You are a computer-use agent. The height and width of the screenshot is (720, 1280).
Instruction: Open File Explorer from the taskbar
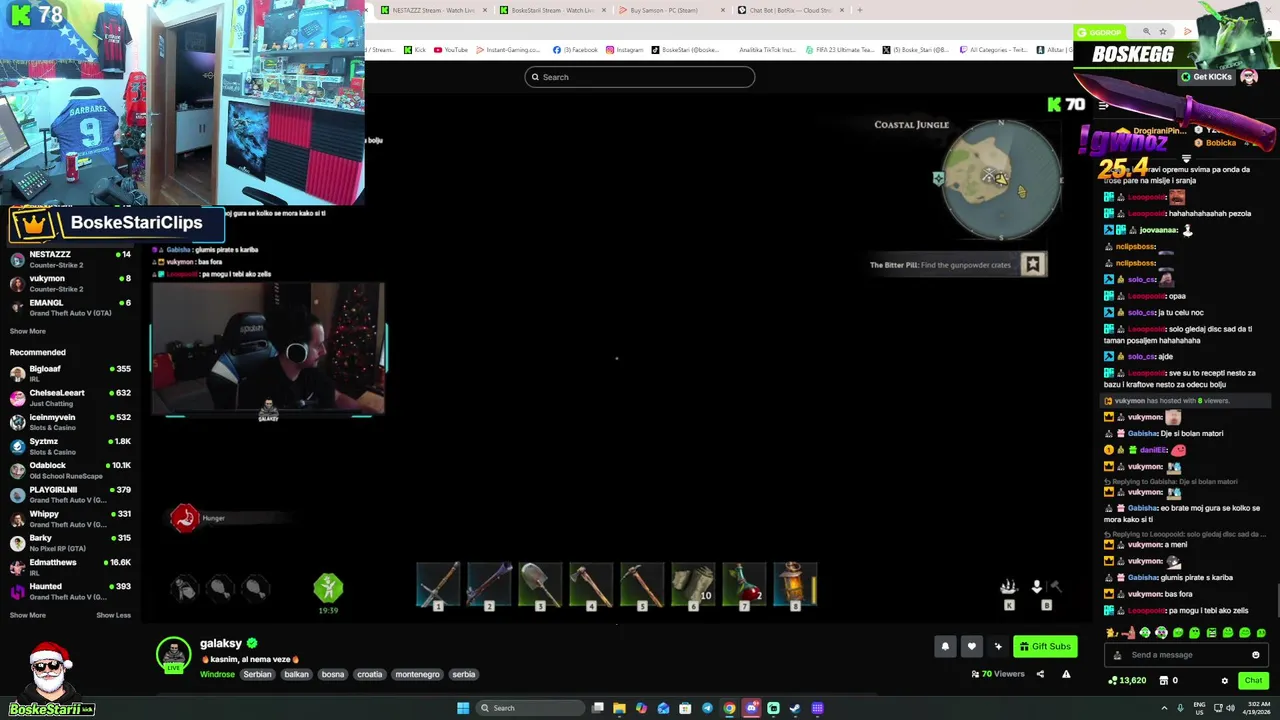click(x=619, y=708)
